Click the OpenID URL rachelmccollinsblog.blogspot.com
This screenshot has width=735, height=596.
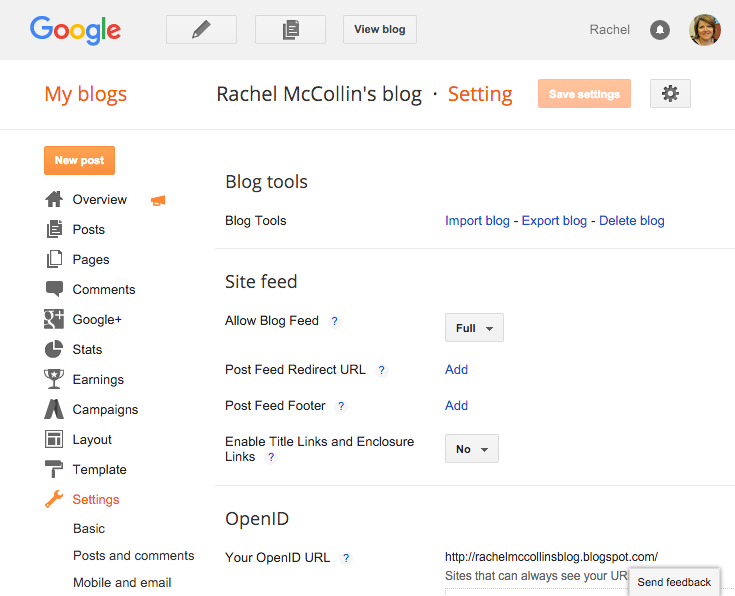click(551, 557)
